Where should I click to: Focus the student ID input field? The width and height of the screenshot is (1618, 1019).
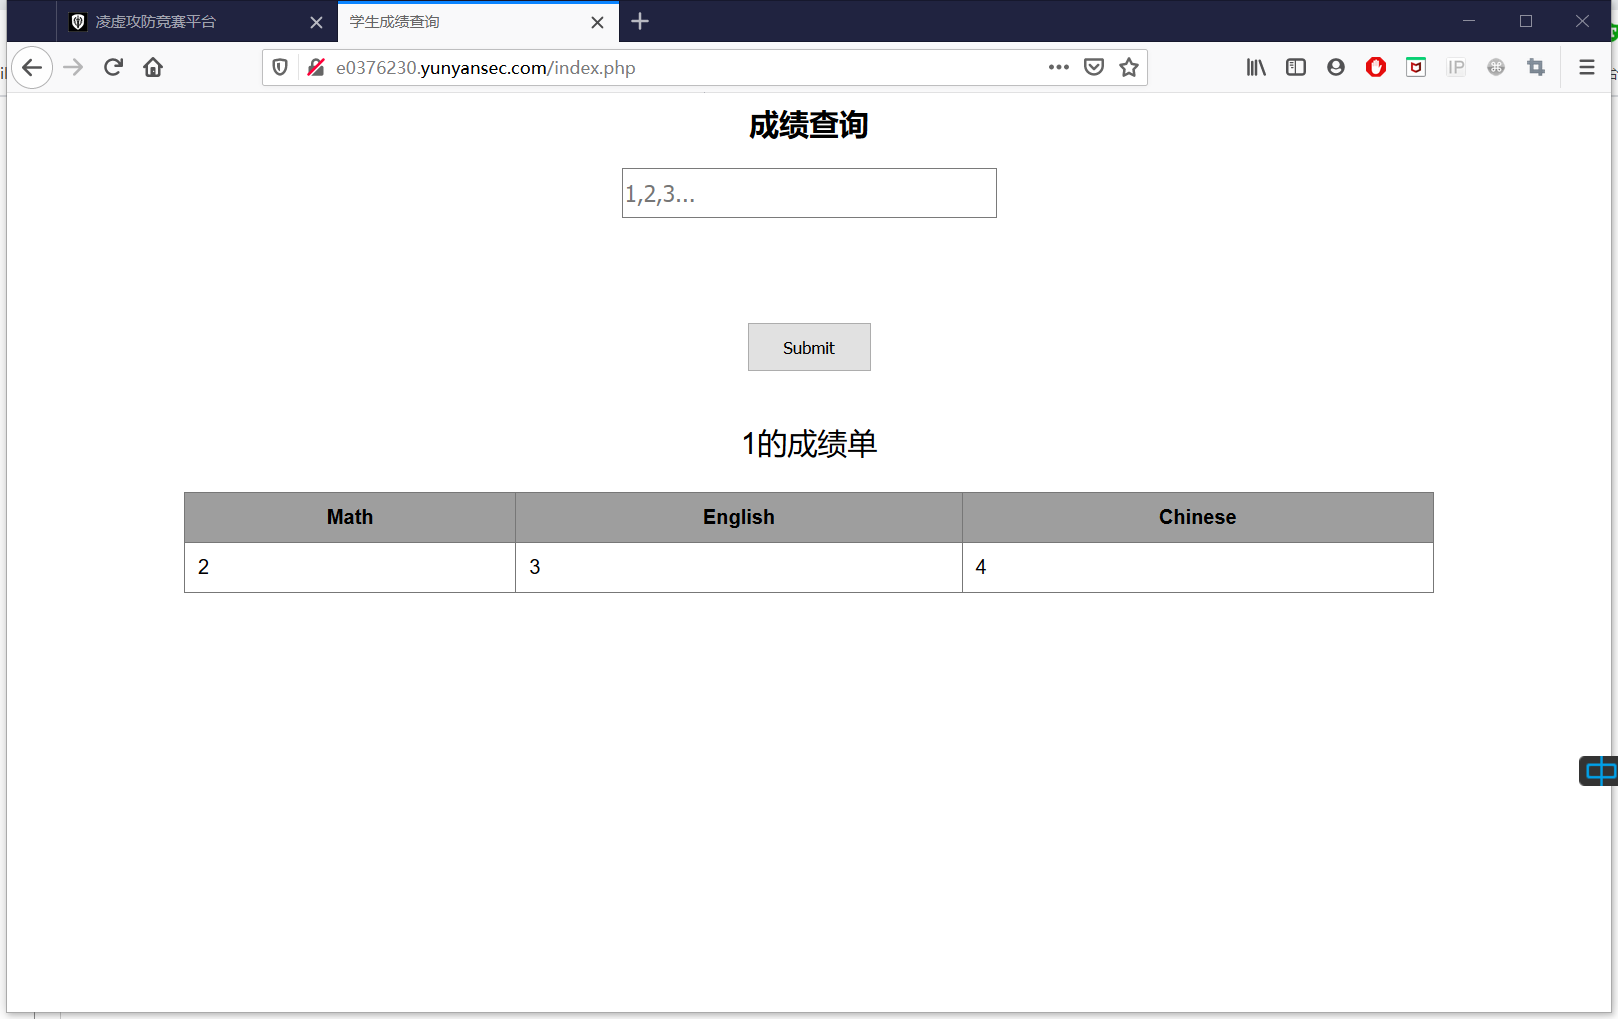[809, 193]
